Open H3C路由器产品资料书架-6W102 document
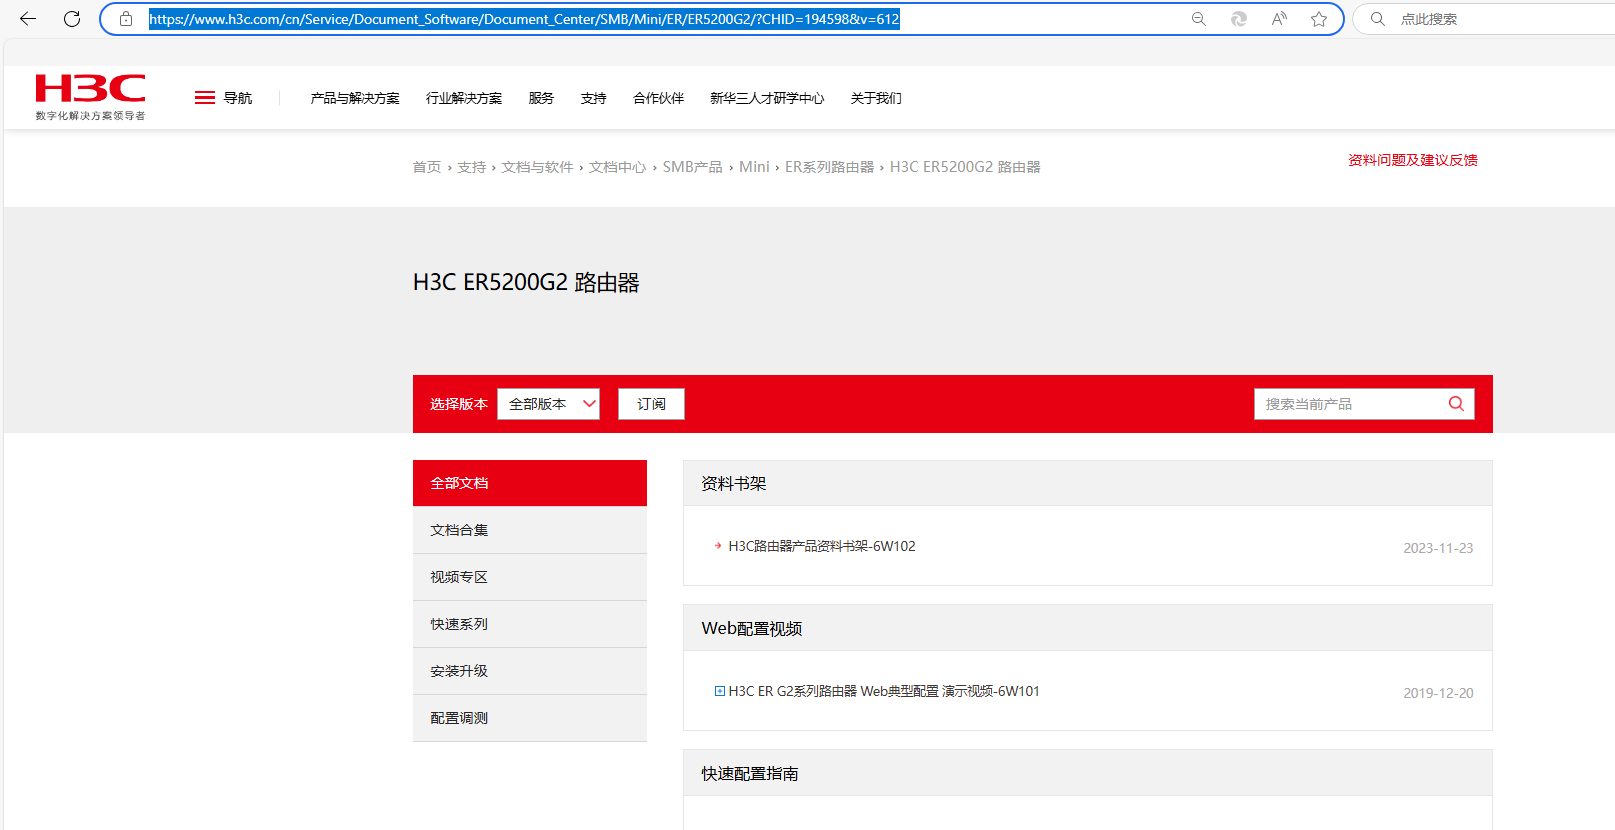This screenshot has width=1615, height=830. 822,546
